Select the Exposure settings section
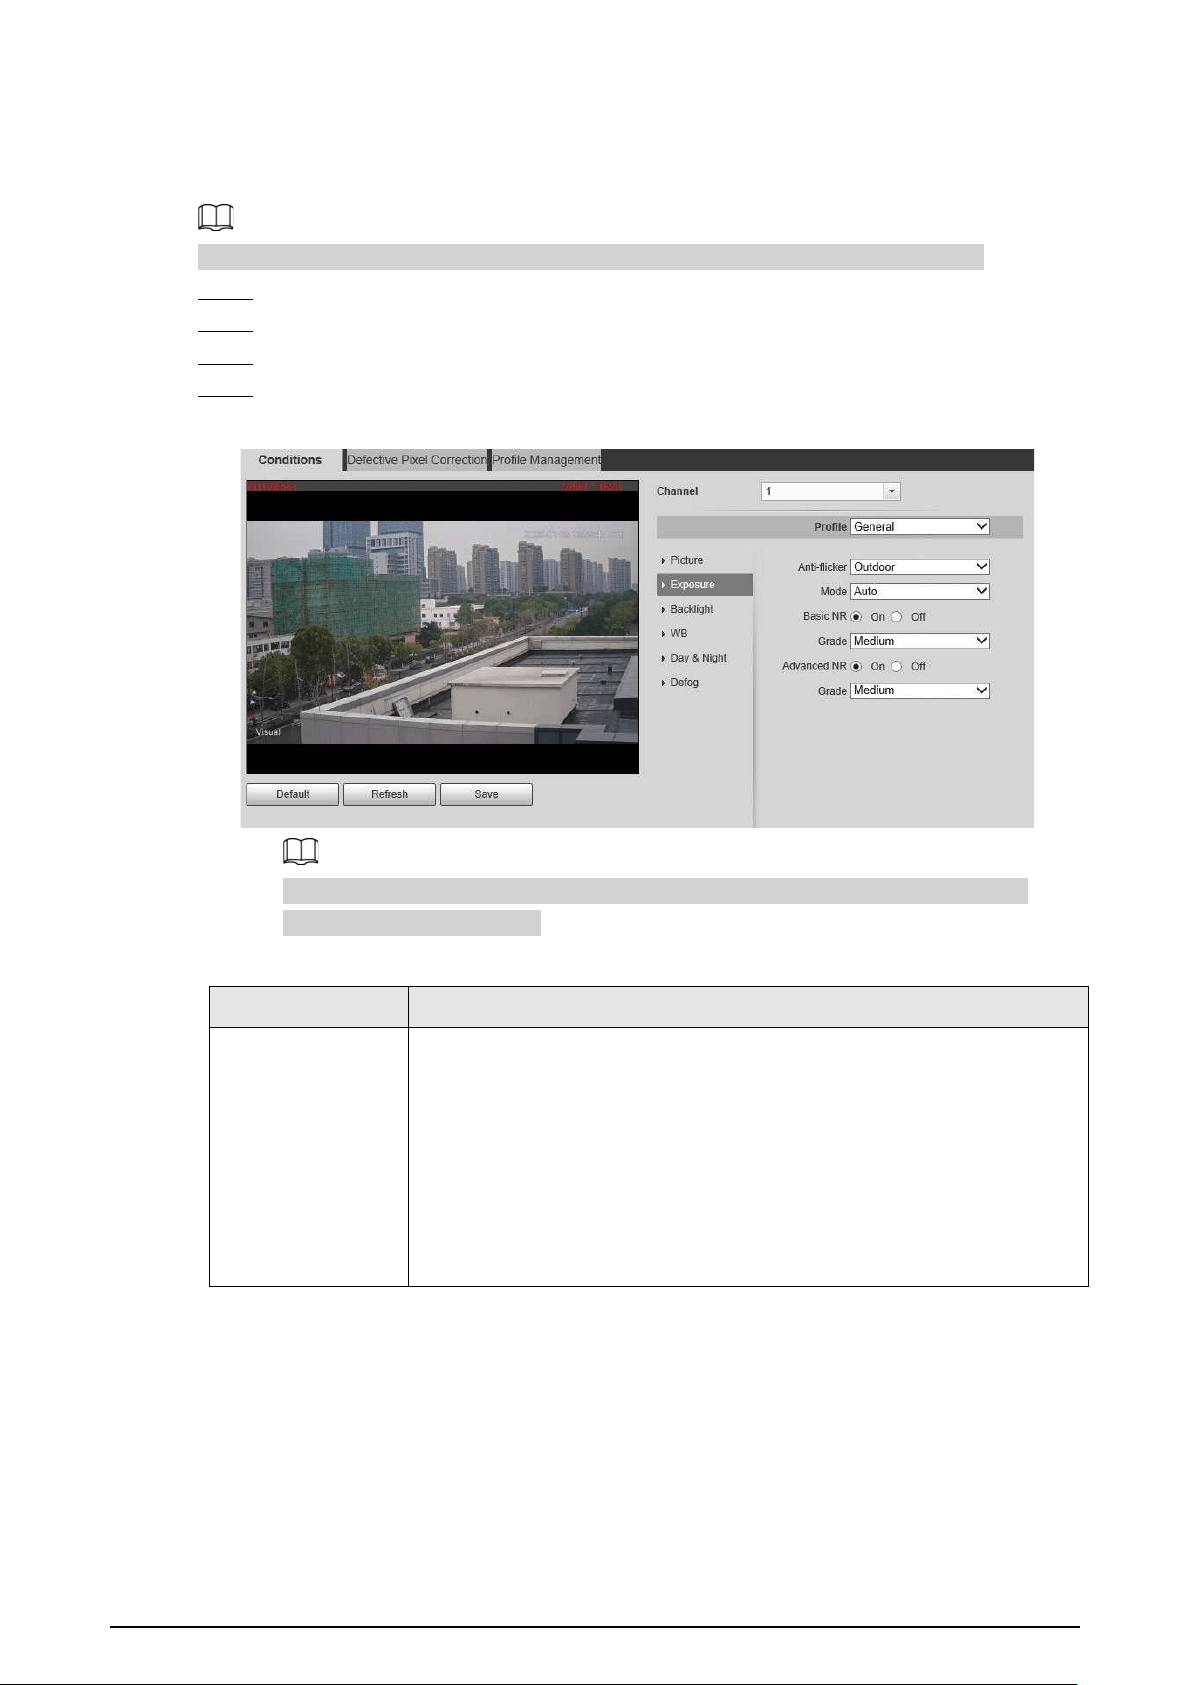Image resolution: width=1192 pixels, height=1685 pixels. click(x=704, y=584)
